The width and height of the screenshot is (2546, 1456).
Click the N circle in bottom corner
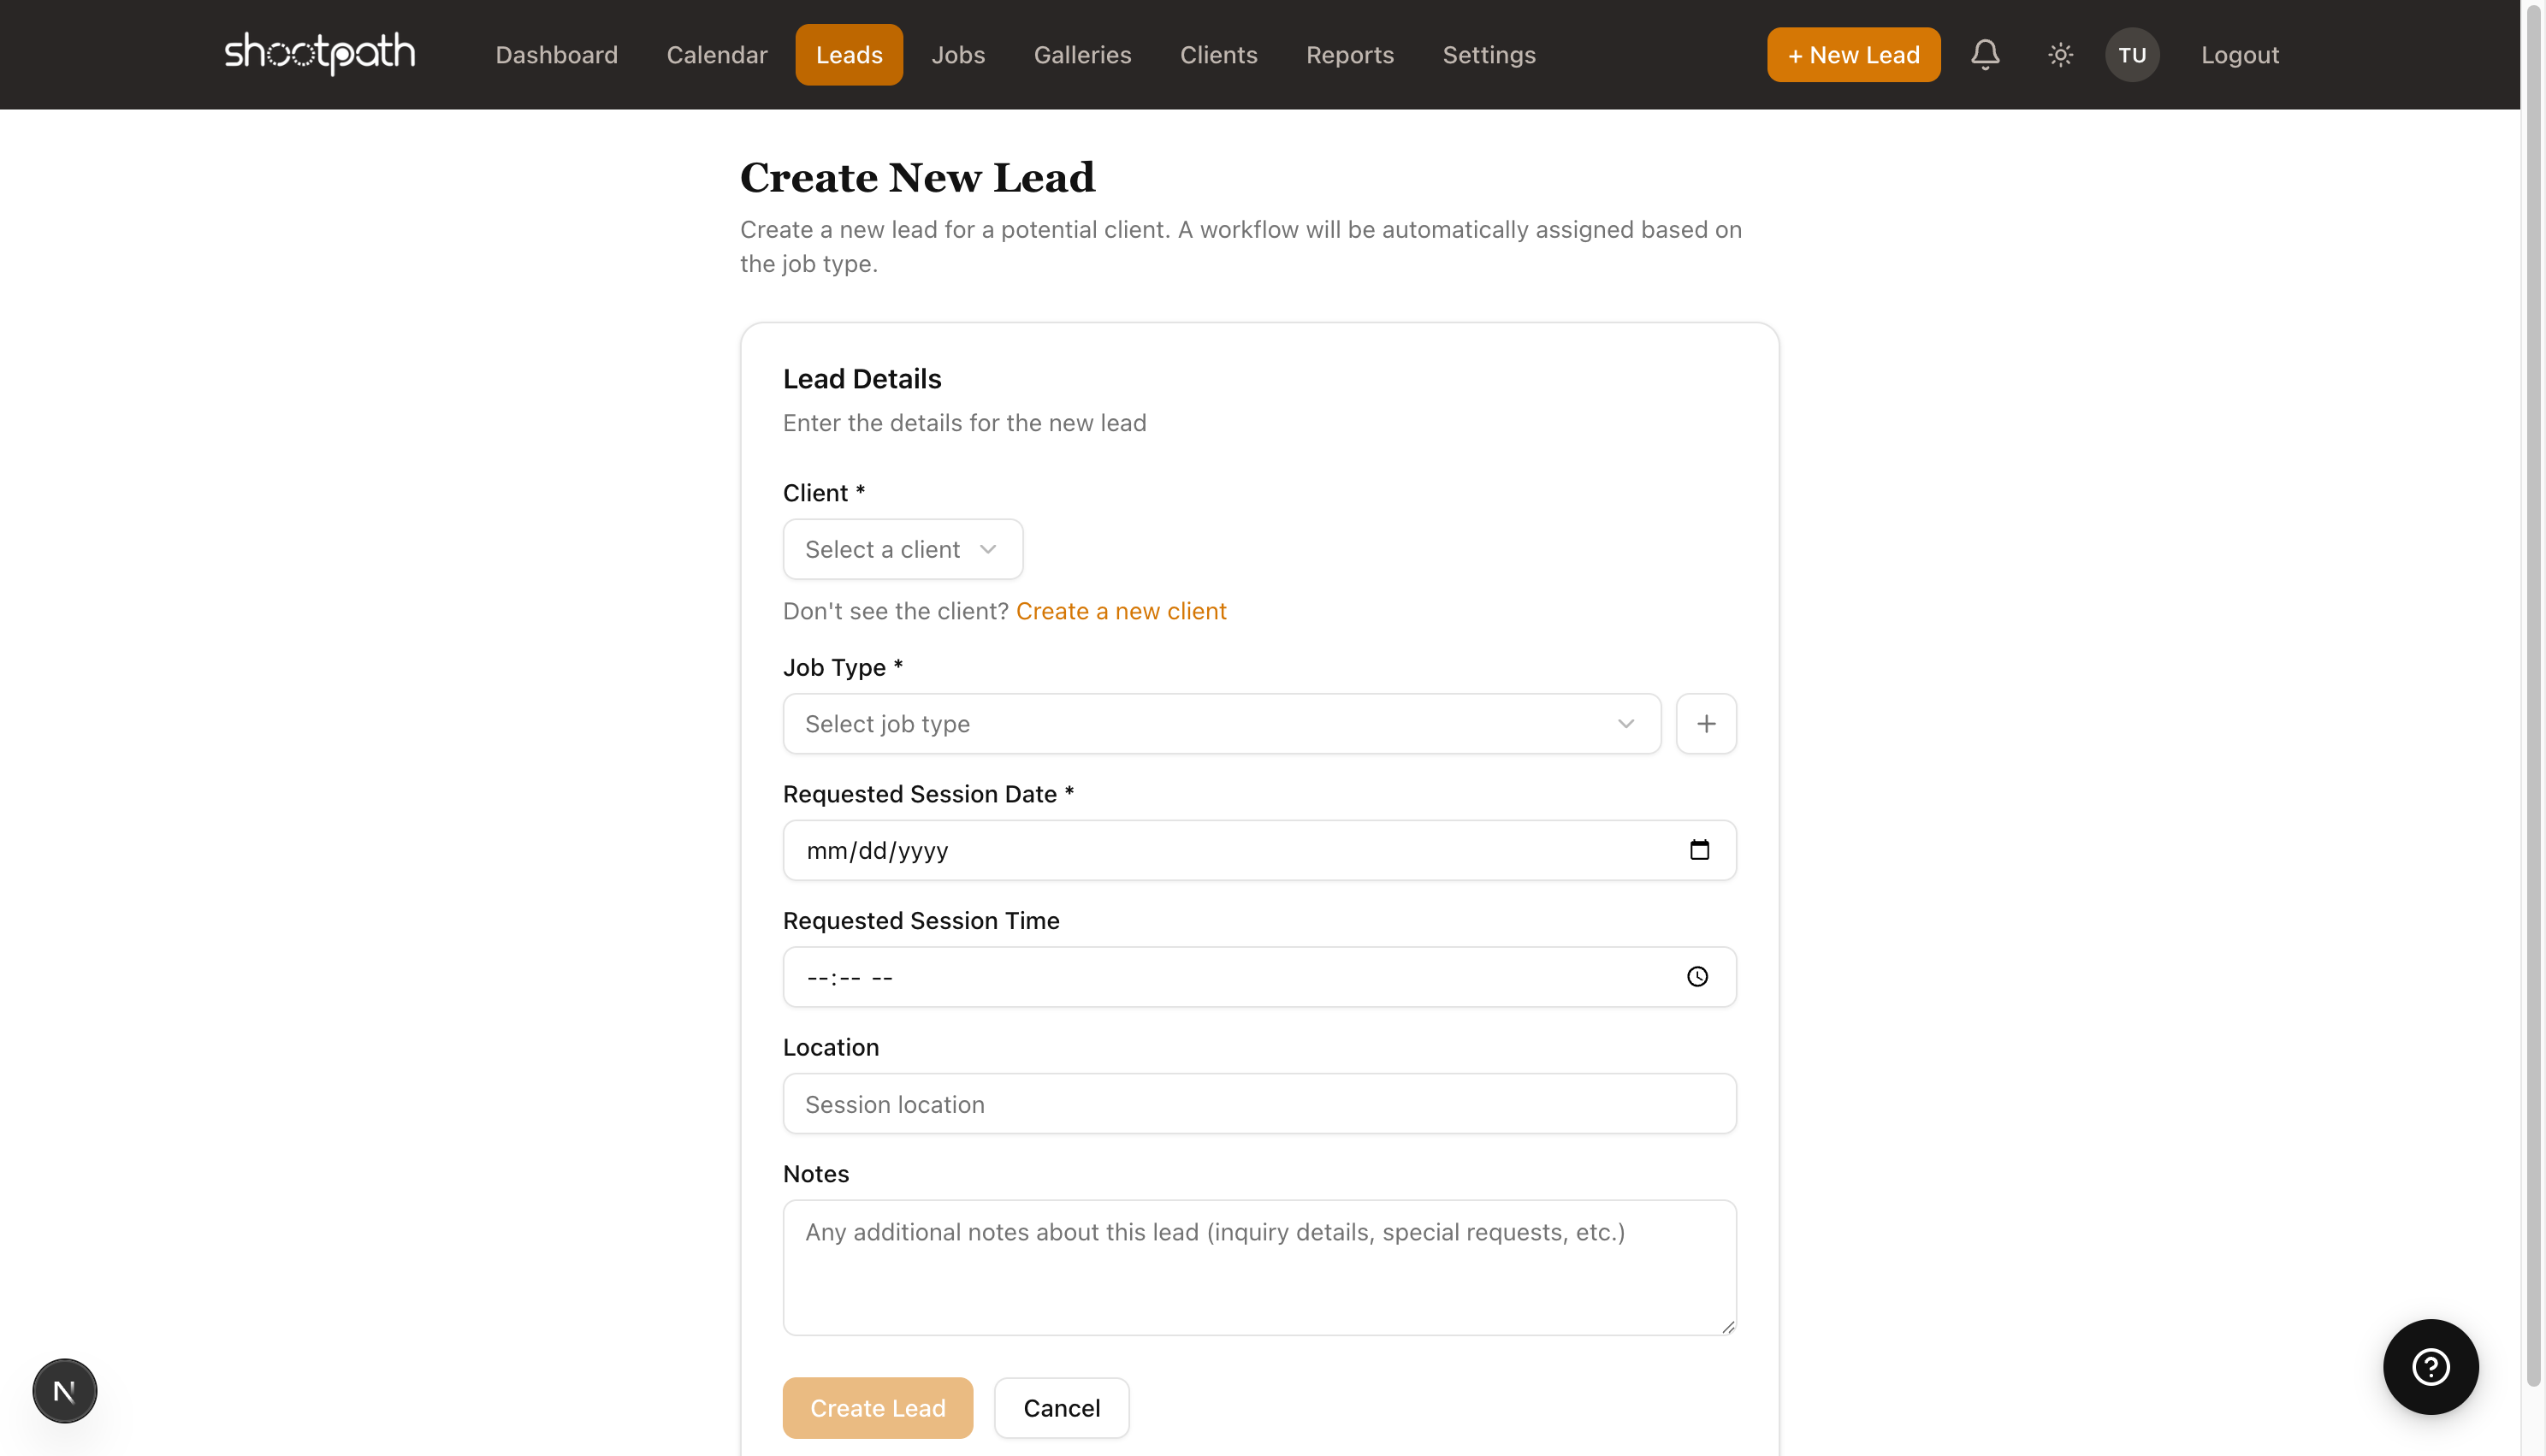[64, 1390]
